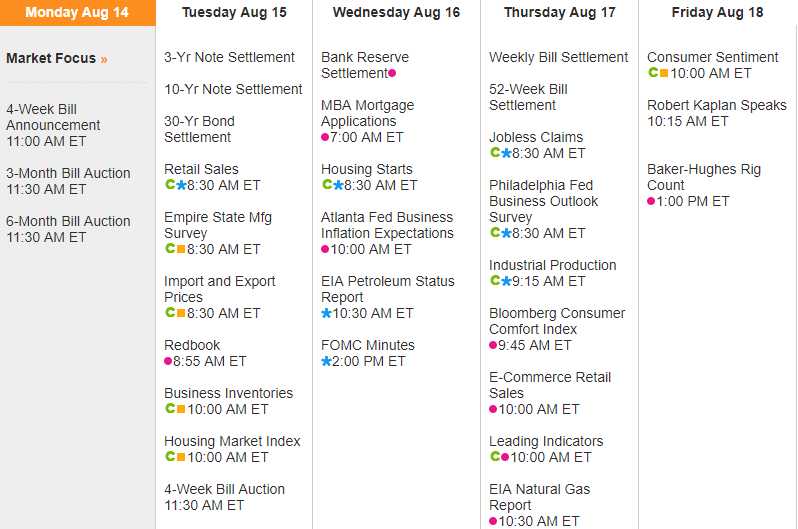Expand Market Focus with the double arrow
Screen dimensions: 798x529
[104, 59]
